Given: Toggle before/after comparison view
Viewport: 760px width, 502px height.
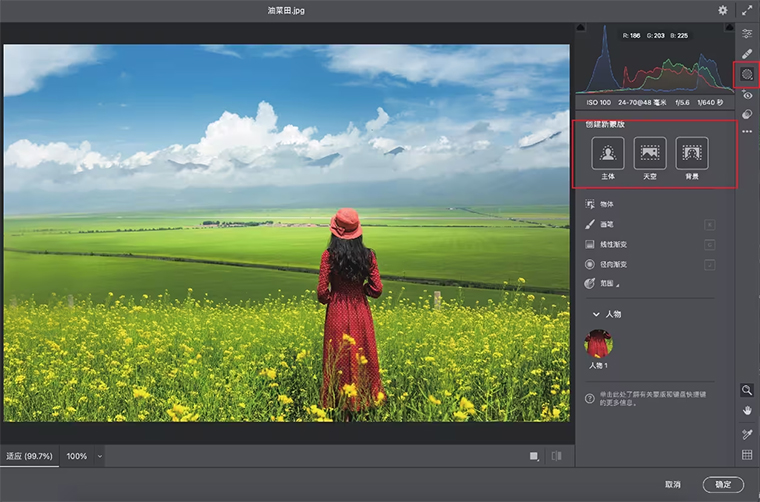Looking at the screenshot, I should [556, 456].
